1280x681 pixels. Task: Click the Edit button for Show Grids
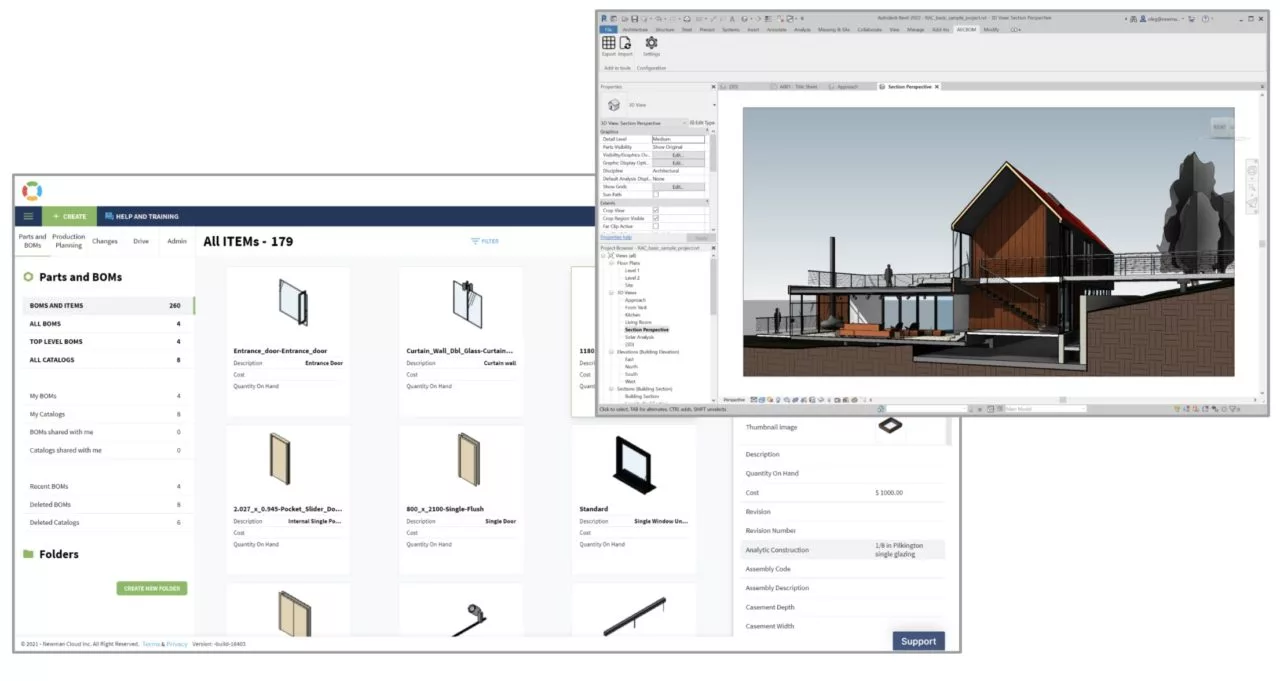pos(677,187)
